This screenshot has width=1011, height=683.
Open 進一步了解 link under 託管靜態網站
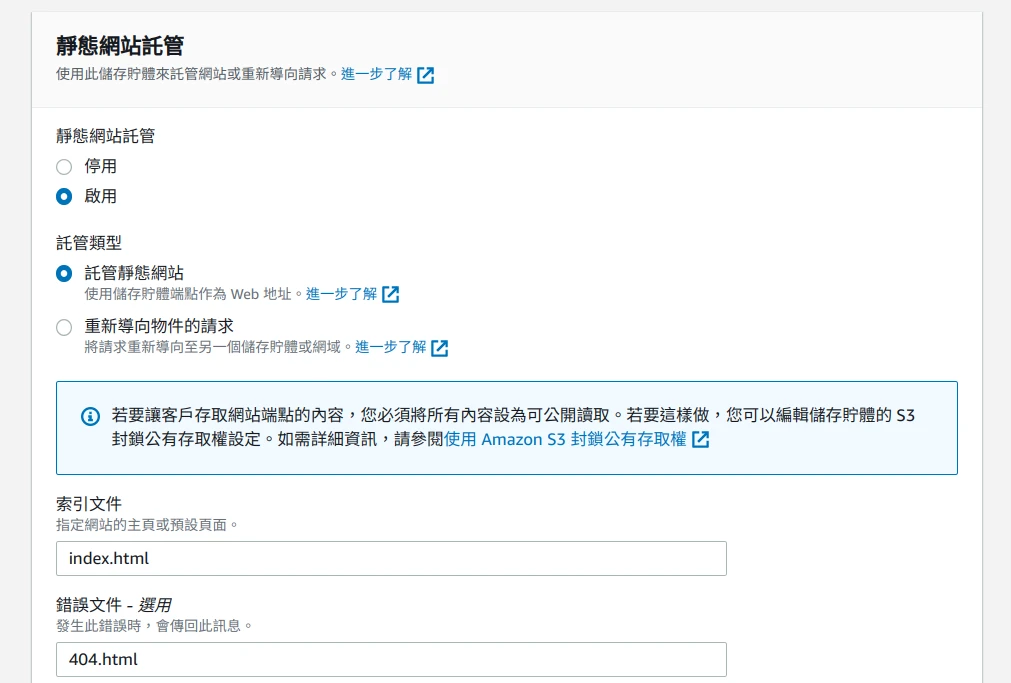tap(341, 294)
